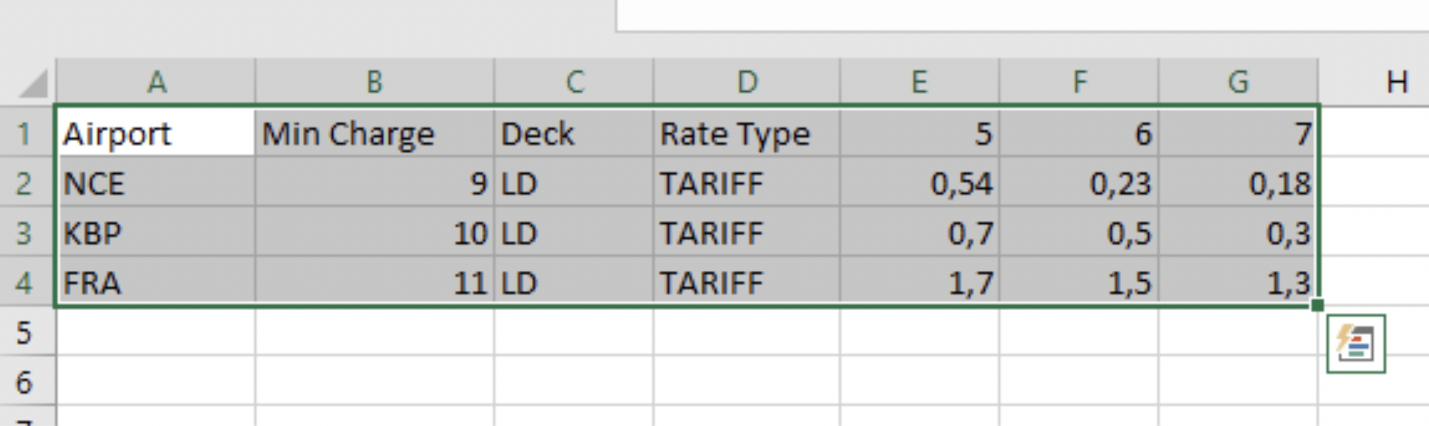Viewport: 1429px width, 426px height.
Task: Select the cell with value 1,5
Action: point(1078,284)
